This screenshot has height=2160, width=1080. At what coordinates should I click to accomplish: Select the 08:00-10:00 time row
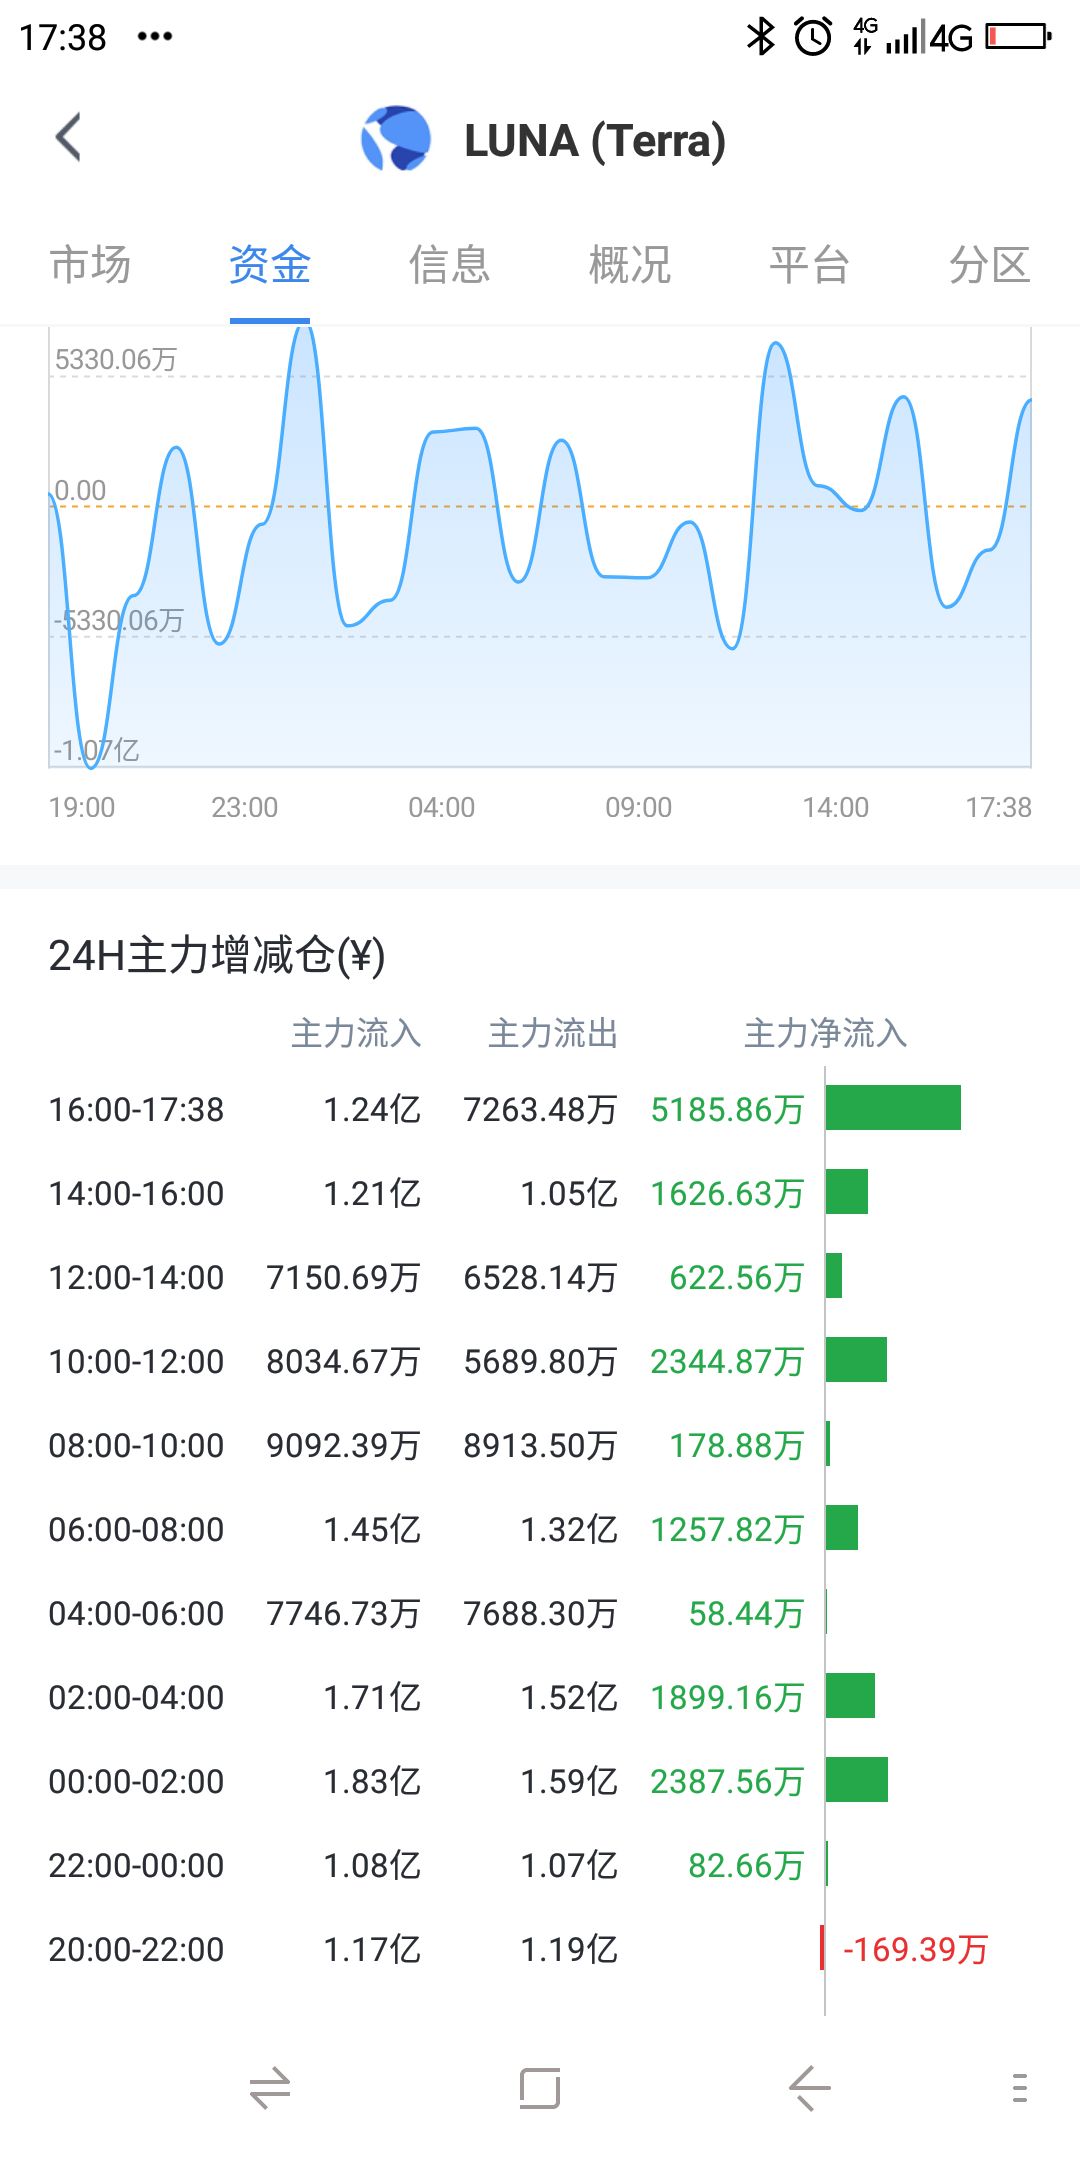pos(540,1445)
